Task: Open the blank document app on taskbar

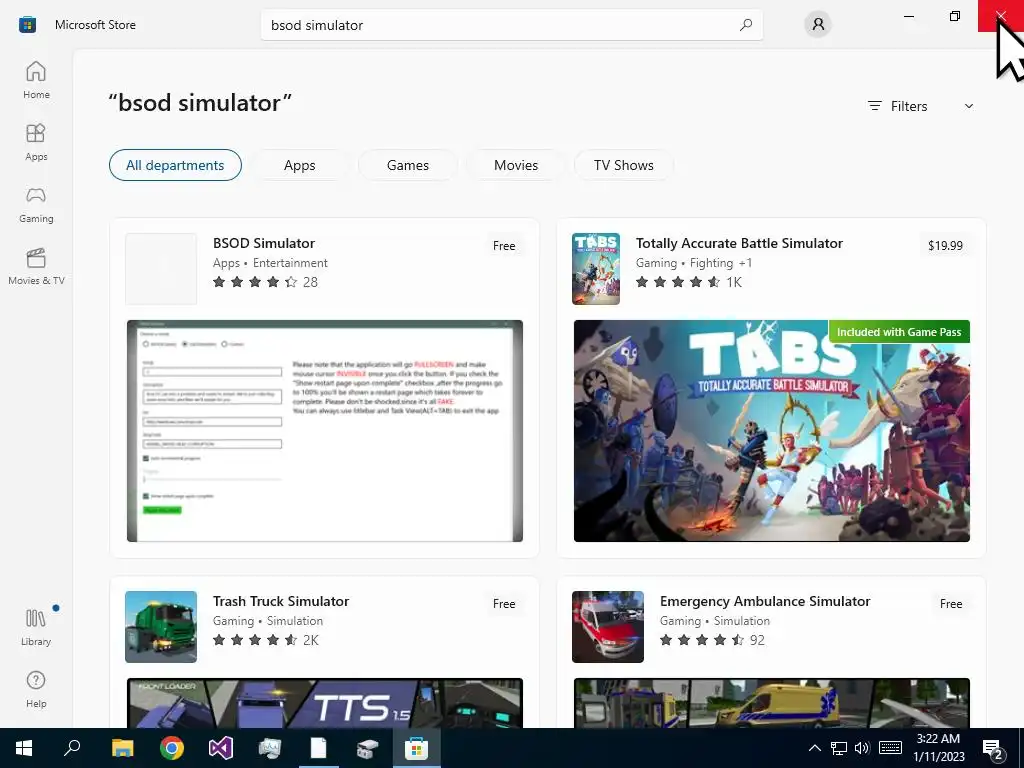Action: (319, 748)
